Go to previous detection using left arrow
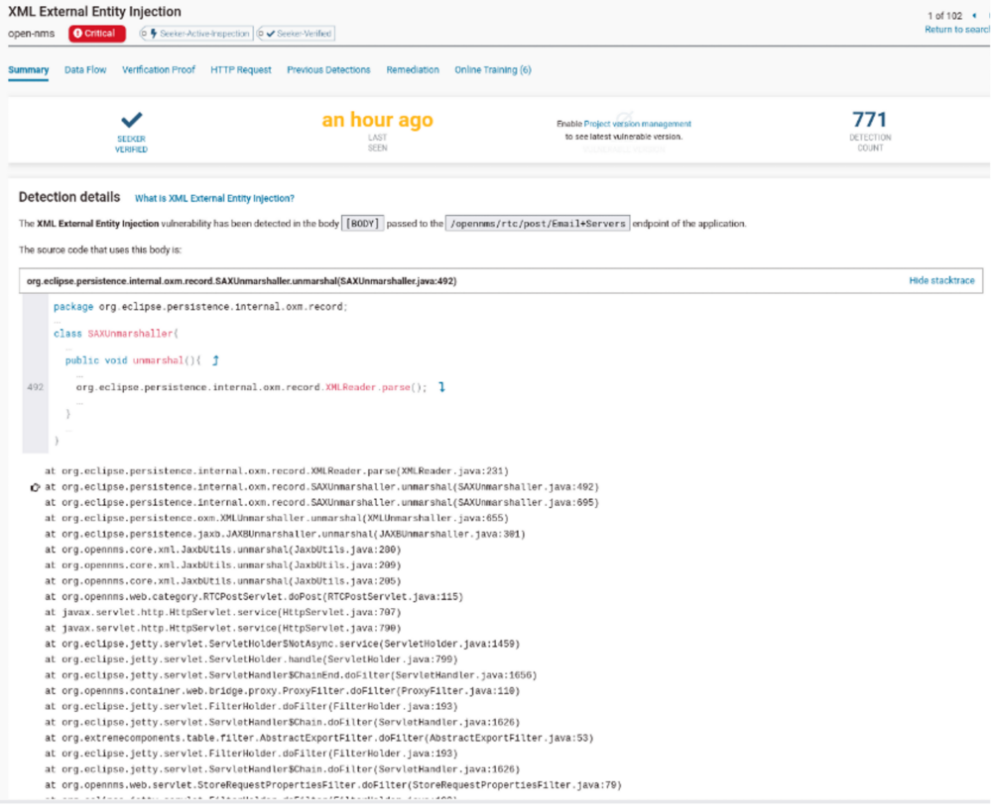 pyautogui.click(x=974, y=15)
